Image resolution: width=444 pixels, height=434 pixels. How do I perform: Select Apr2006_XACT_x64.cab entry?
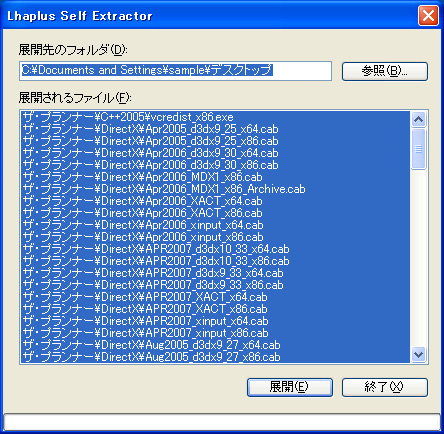click(216, 201)
